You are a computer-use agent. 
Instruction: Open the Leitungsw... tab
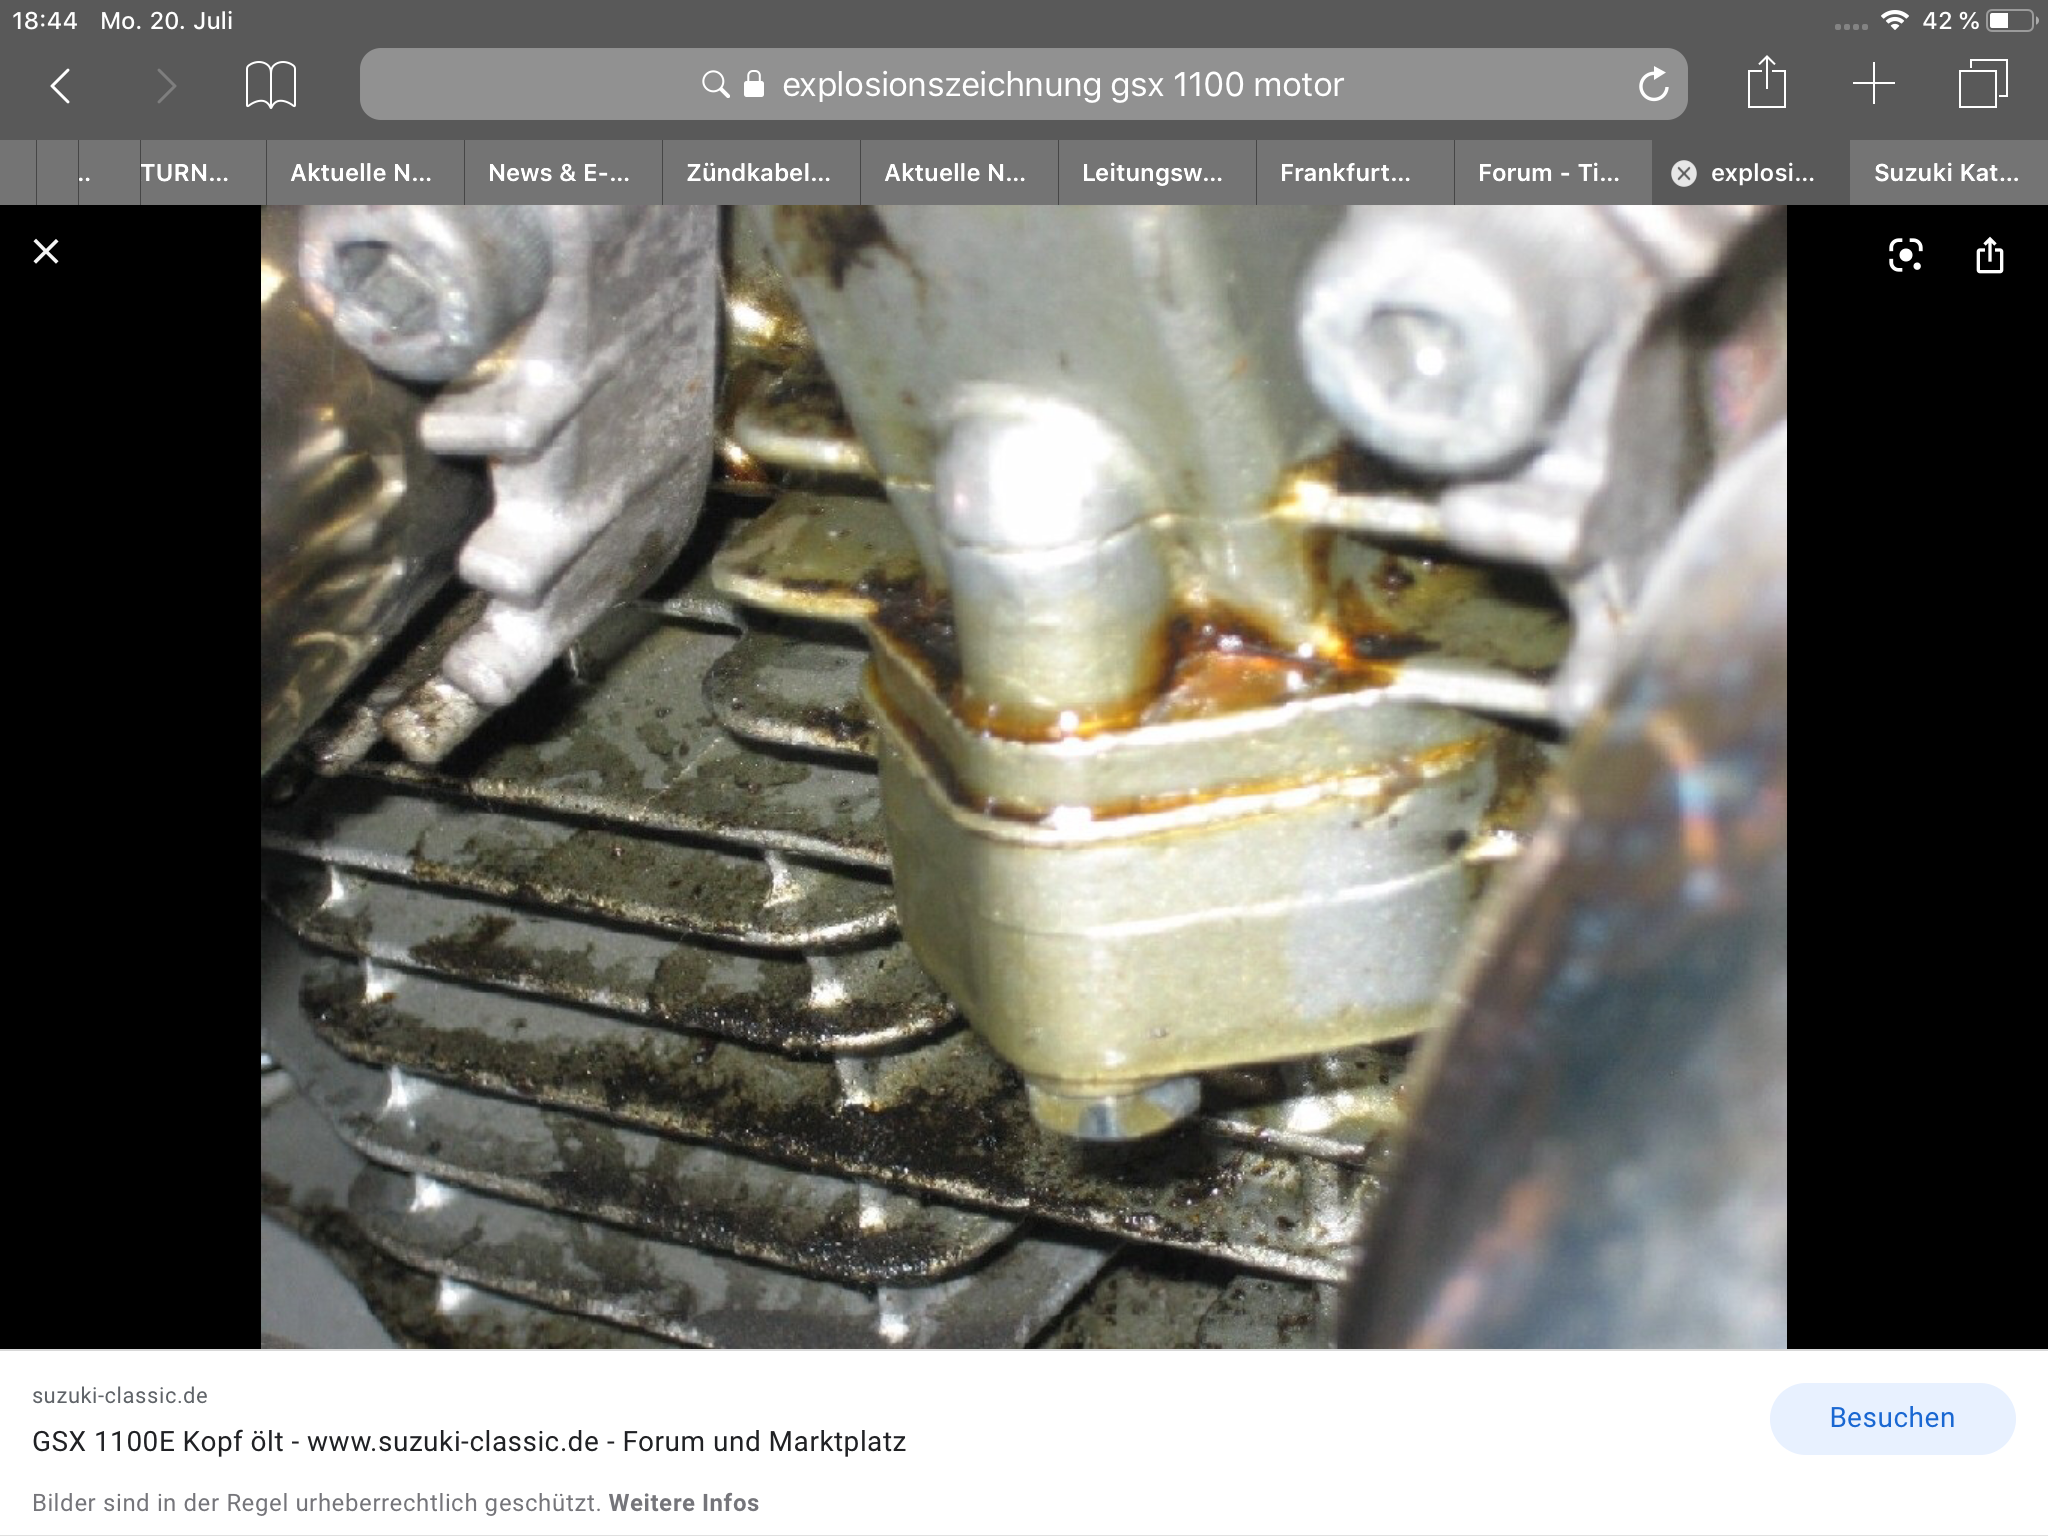point(1152,173)
